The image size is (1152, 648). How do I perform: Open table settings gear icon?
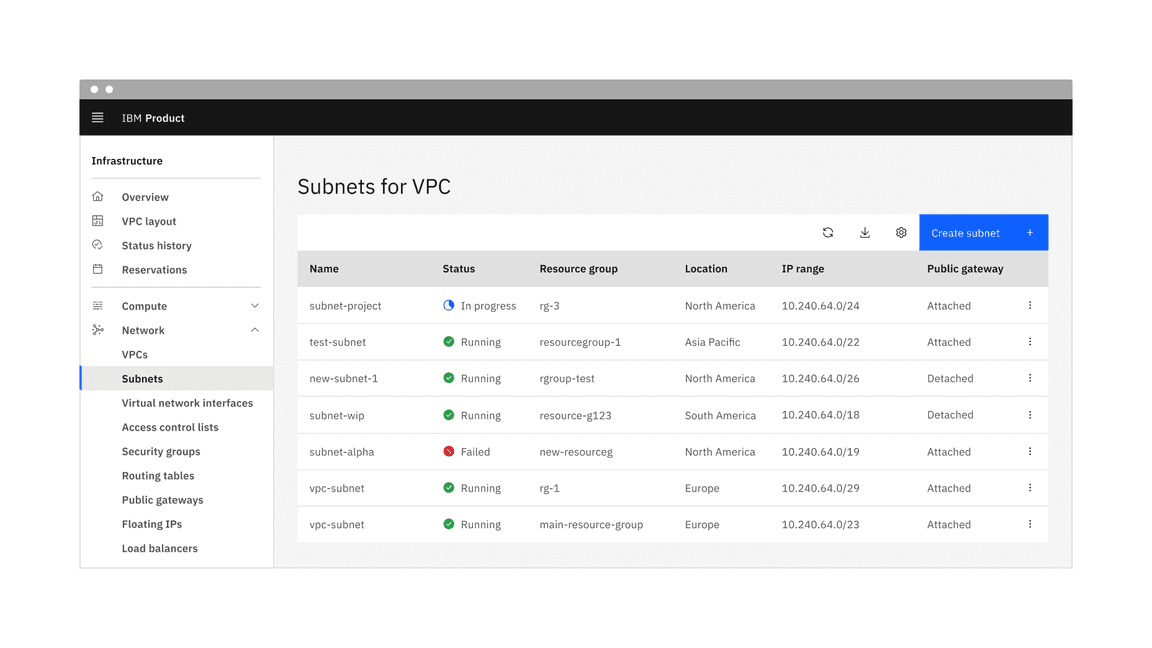coord(901,233)
